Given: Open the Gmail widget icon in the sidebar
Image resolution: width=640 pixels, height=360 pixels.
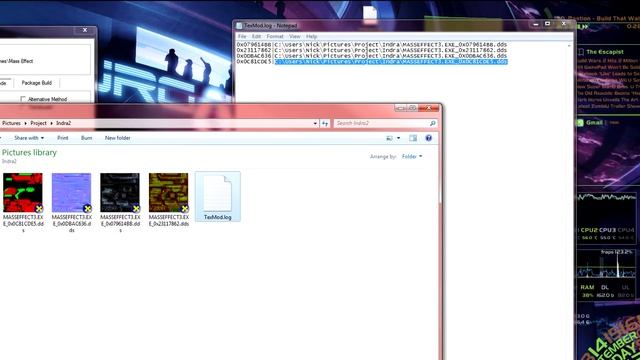Looking at the screenshot, I should [x=580, y=122].
